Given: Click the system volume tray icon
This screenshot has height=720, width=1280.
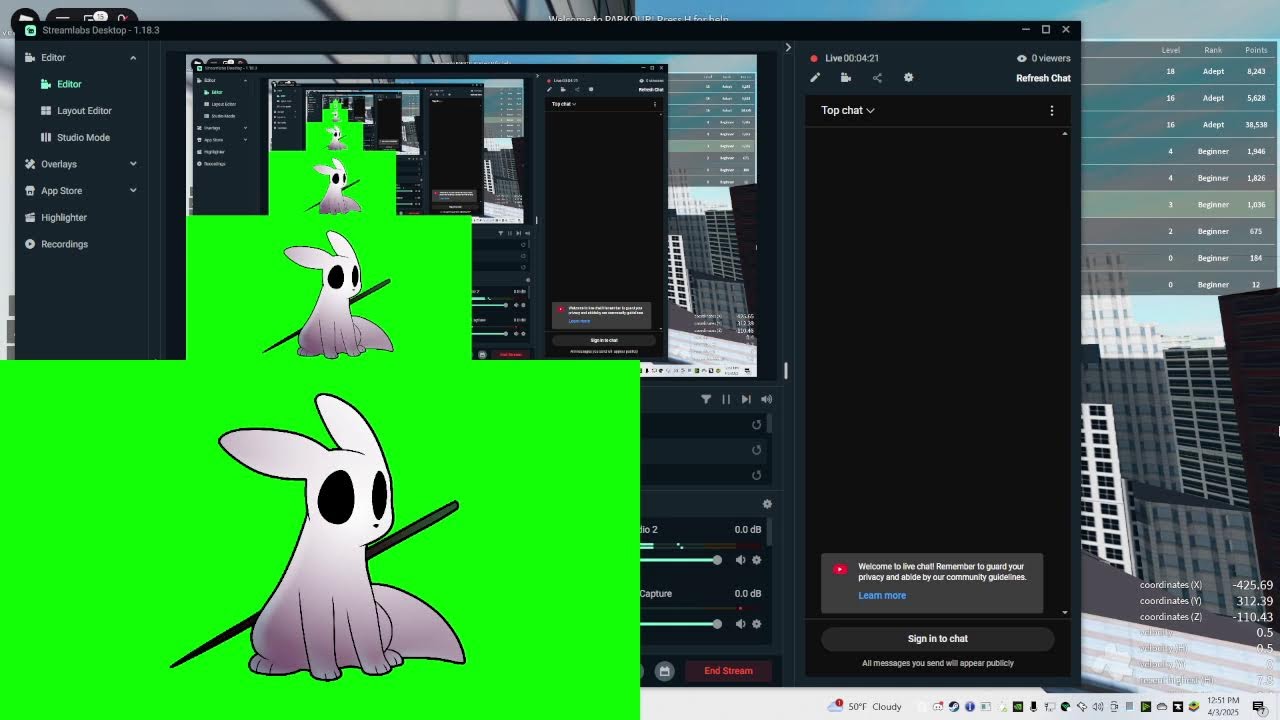Looking at the screenshot, I should (x=1097, y=707).
